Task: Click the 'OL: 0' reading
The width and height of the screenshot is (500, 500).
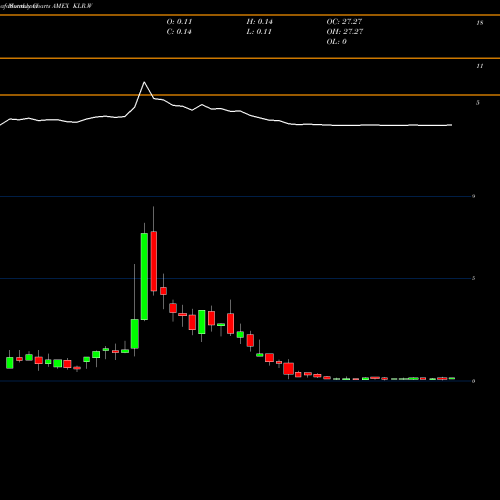Action: click(337, 42)
